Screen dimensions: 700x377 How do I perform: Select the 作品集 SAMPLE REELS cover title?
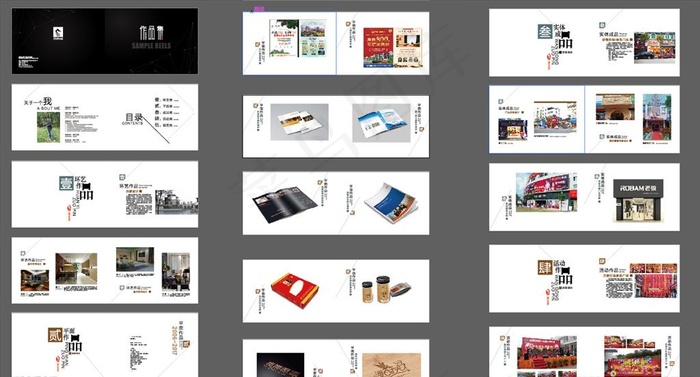(151, 37)
